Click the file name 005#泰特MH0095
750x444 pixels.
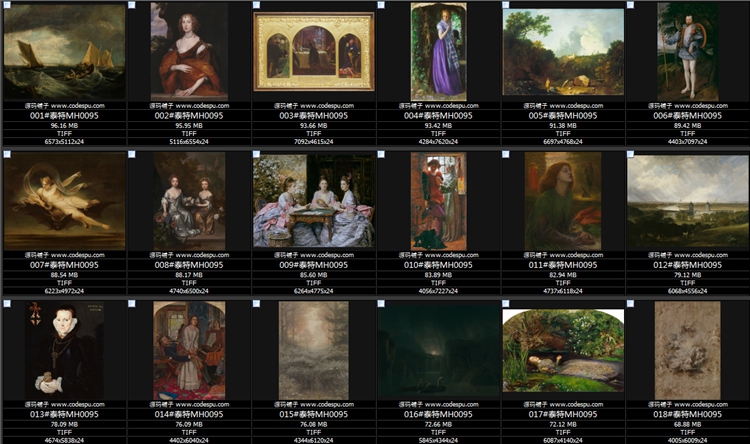click(x=563, y=115)
